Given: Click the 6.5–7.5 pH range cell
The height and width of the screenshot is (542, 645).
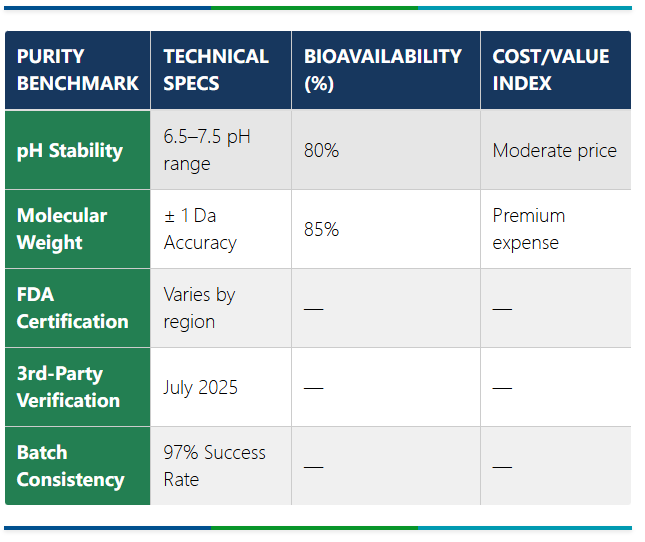Looking at the screenshot, I should [x=207, y=150].
